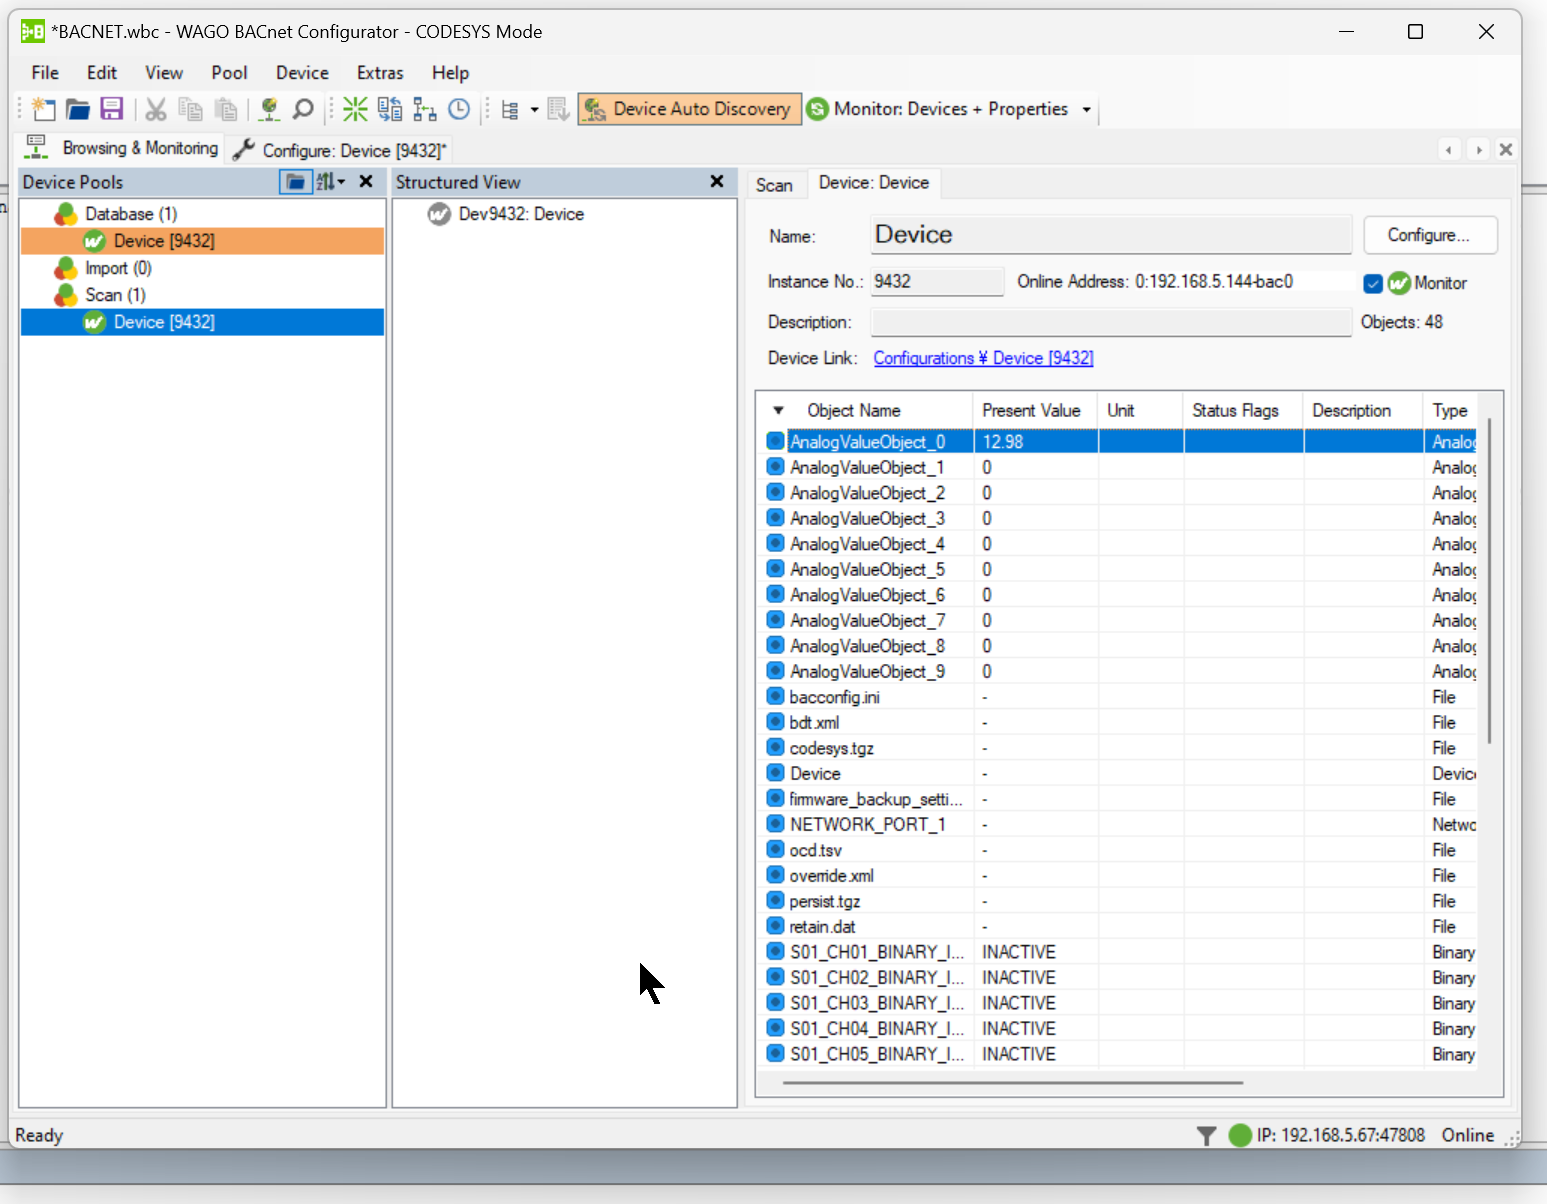Click AnalogValueObject_0 object icon

pos(775,441)
